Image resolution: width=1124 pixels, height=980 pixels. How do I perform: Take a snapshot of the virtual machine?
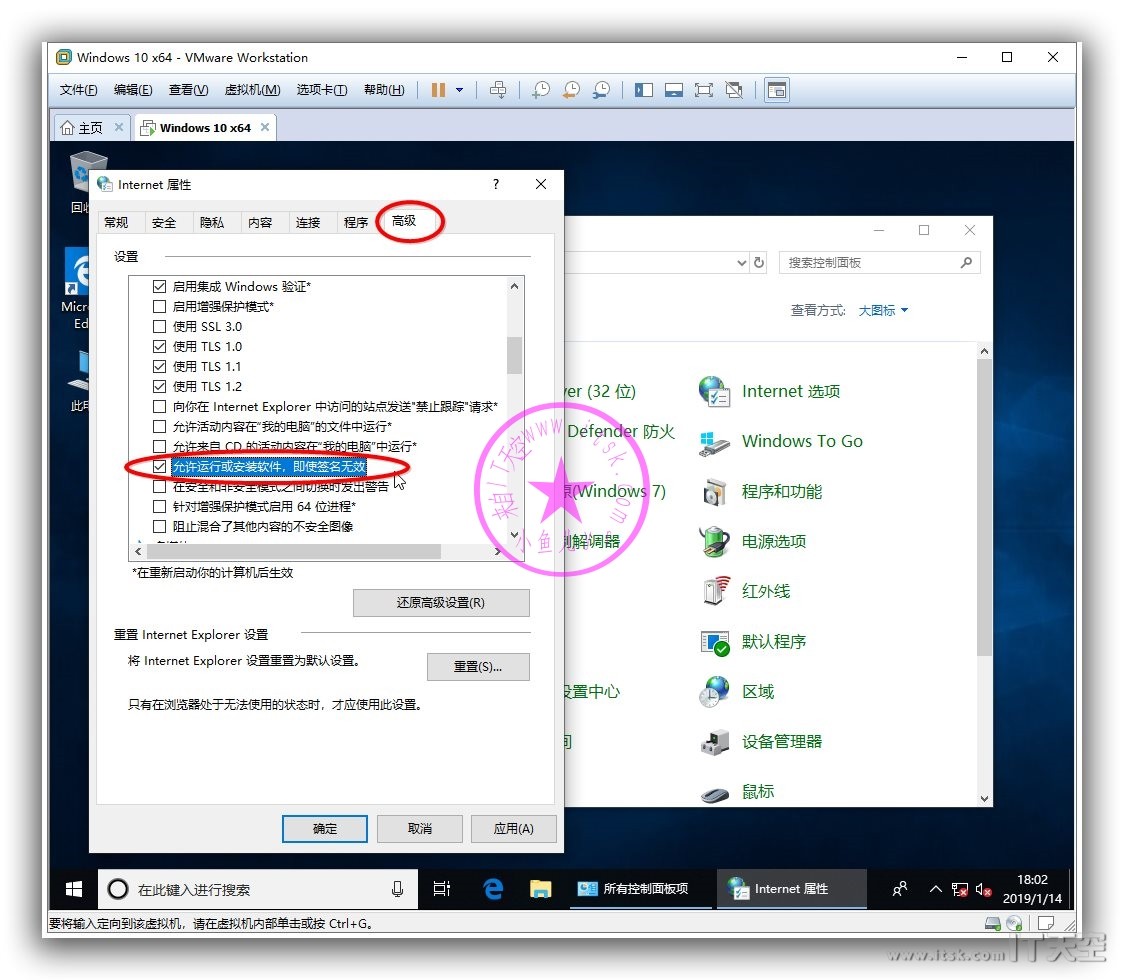(541, 90)
